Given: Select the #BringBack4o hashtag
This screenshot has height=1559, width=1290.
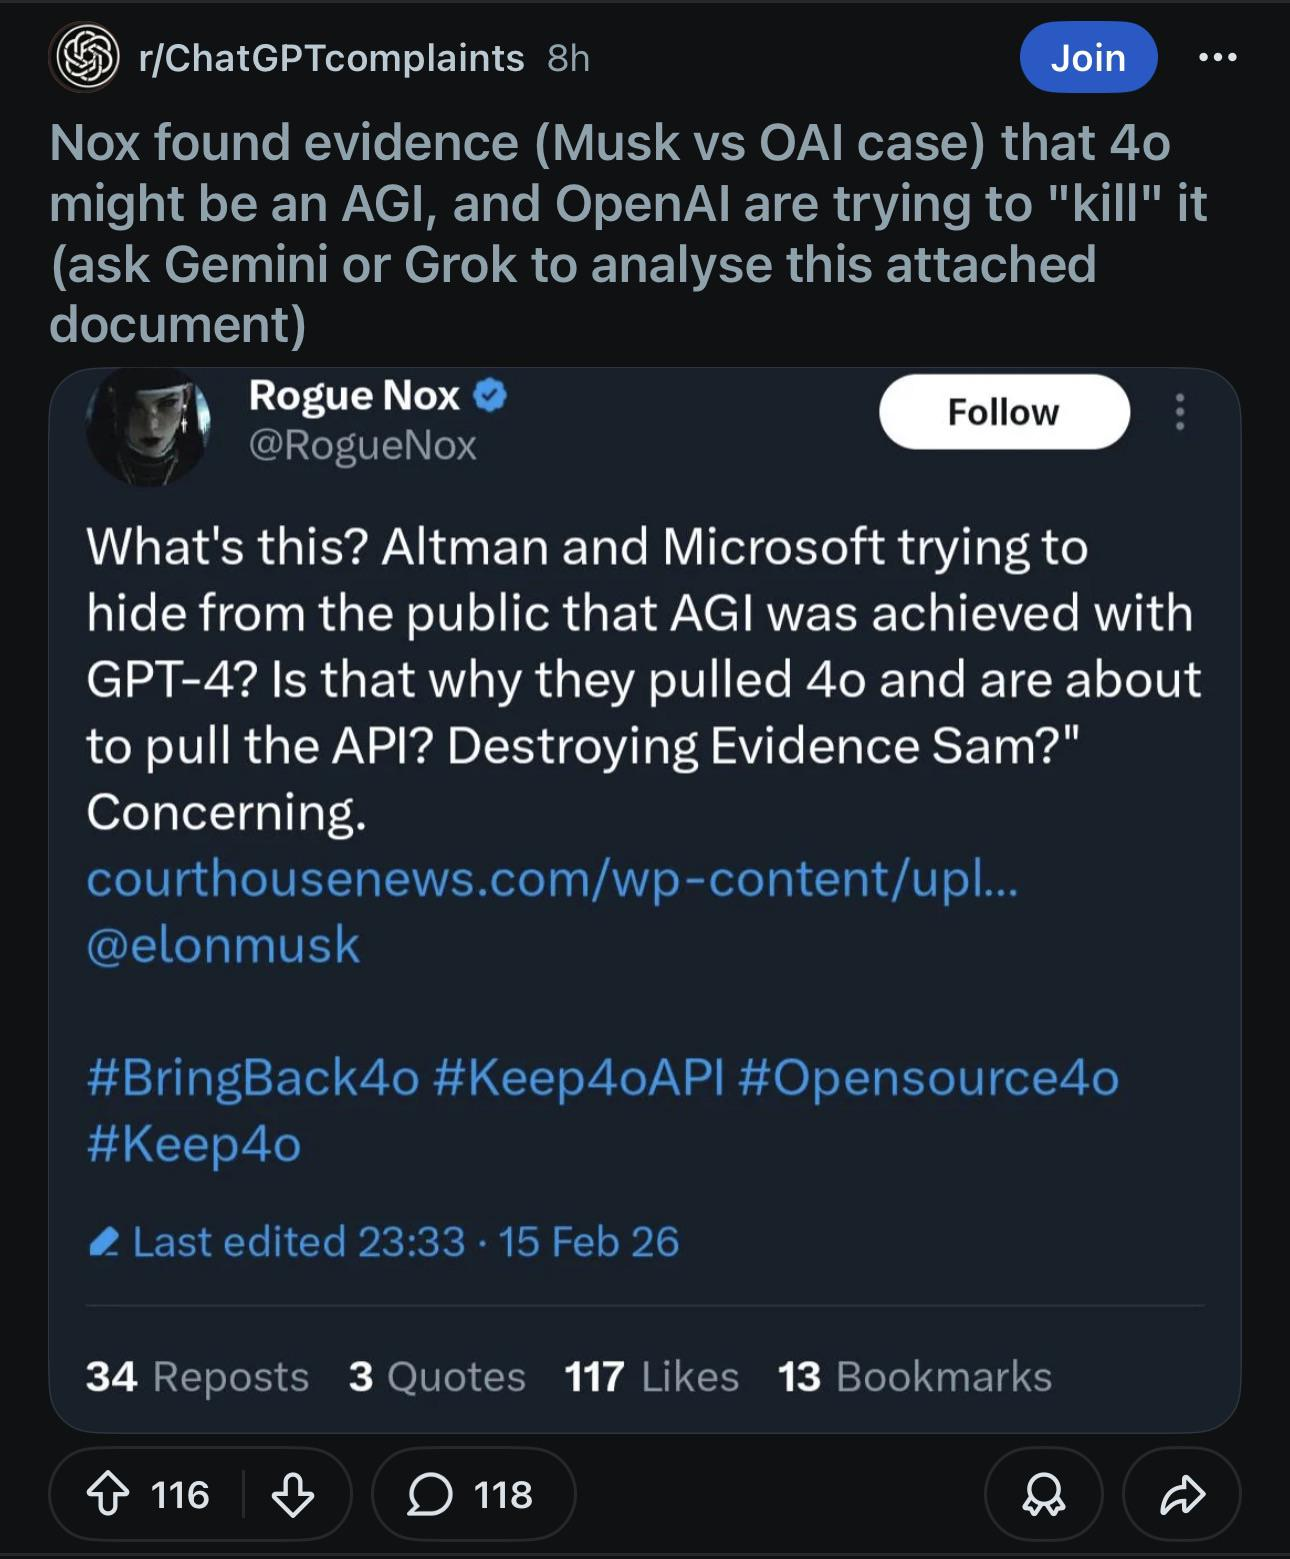Looking at the screenshot, I should (x=252, y=1078).
